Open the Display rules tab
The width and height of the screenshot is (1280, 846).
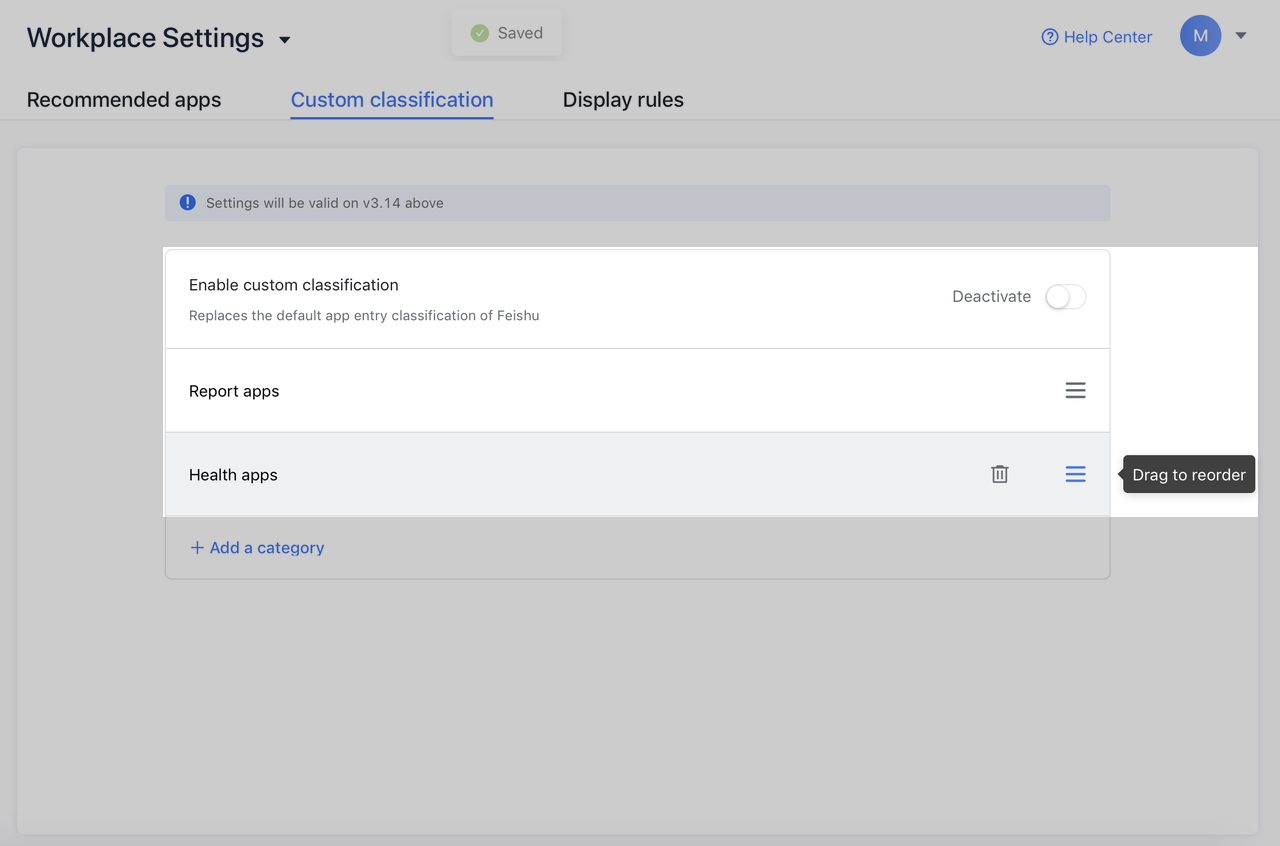pos(623,99)
